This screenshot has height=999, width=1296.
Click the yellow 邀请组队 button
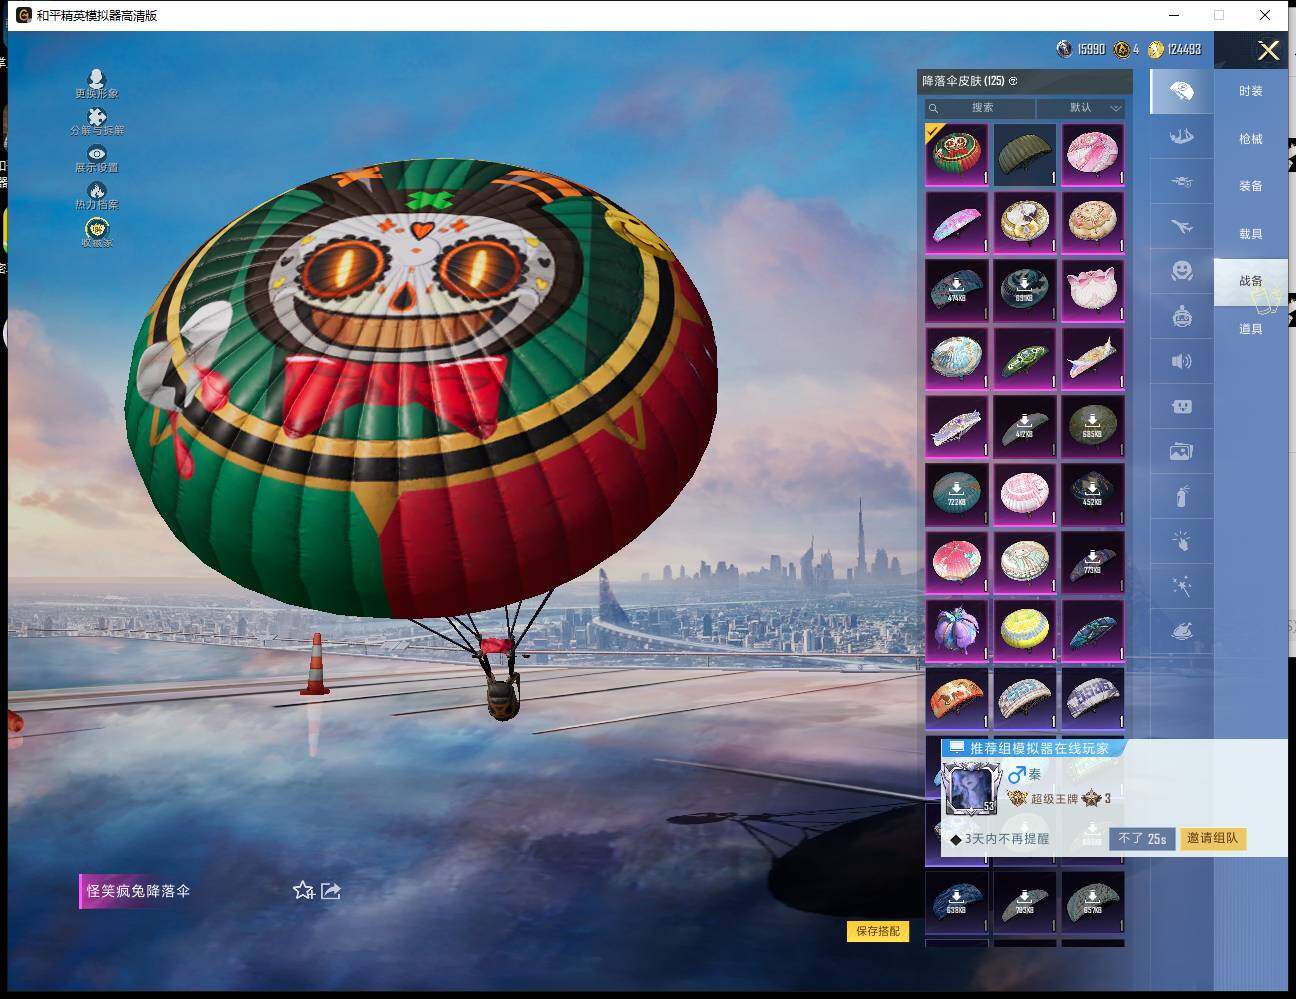1212,838
